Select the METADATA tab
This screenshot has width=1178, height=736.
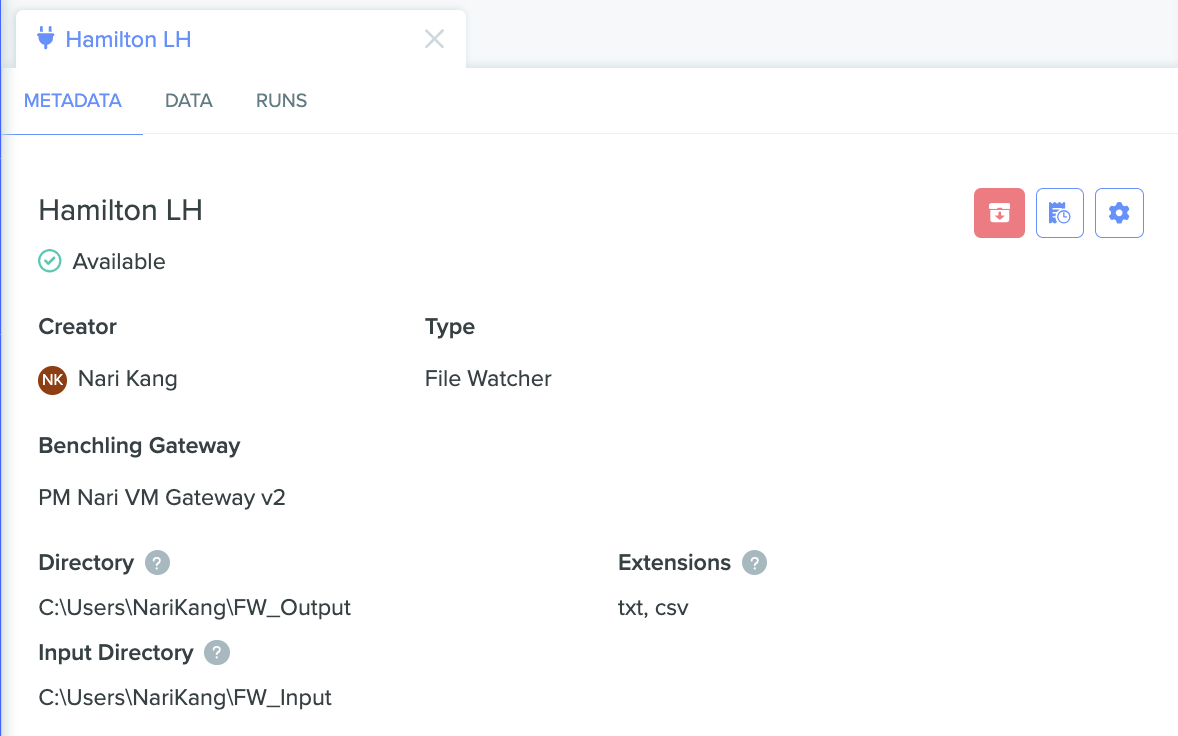[73, 101]
